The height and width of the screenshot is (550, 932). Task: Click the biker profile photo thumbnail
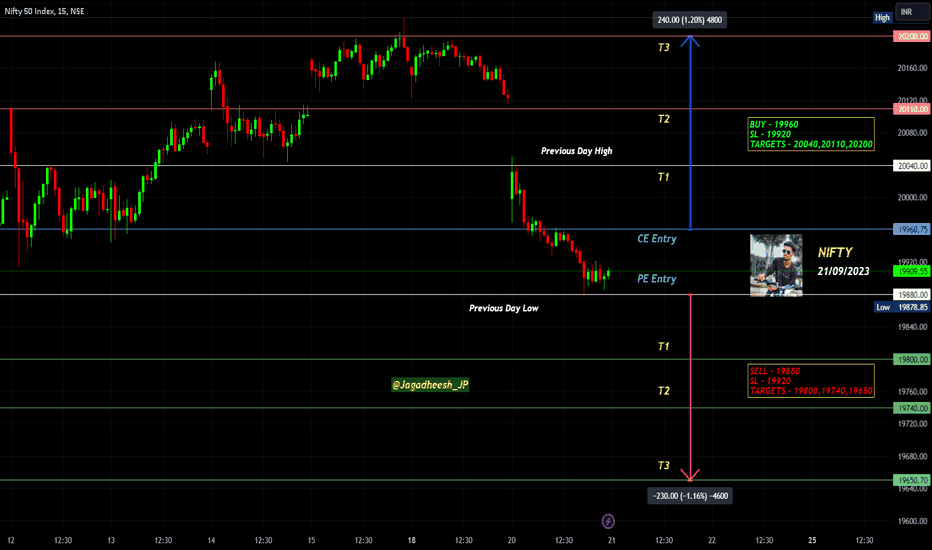776,265
